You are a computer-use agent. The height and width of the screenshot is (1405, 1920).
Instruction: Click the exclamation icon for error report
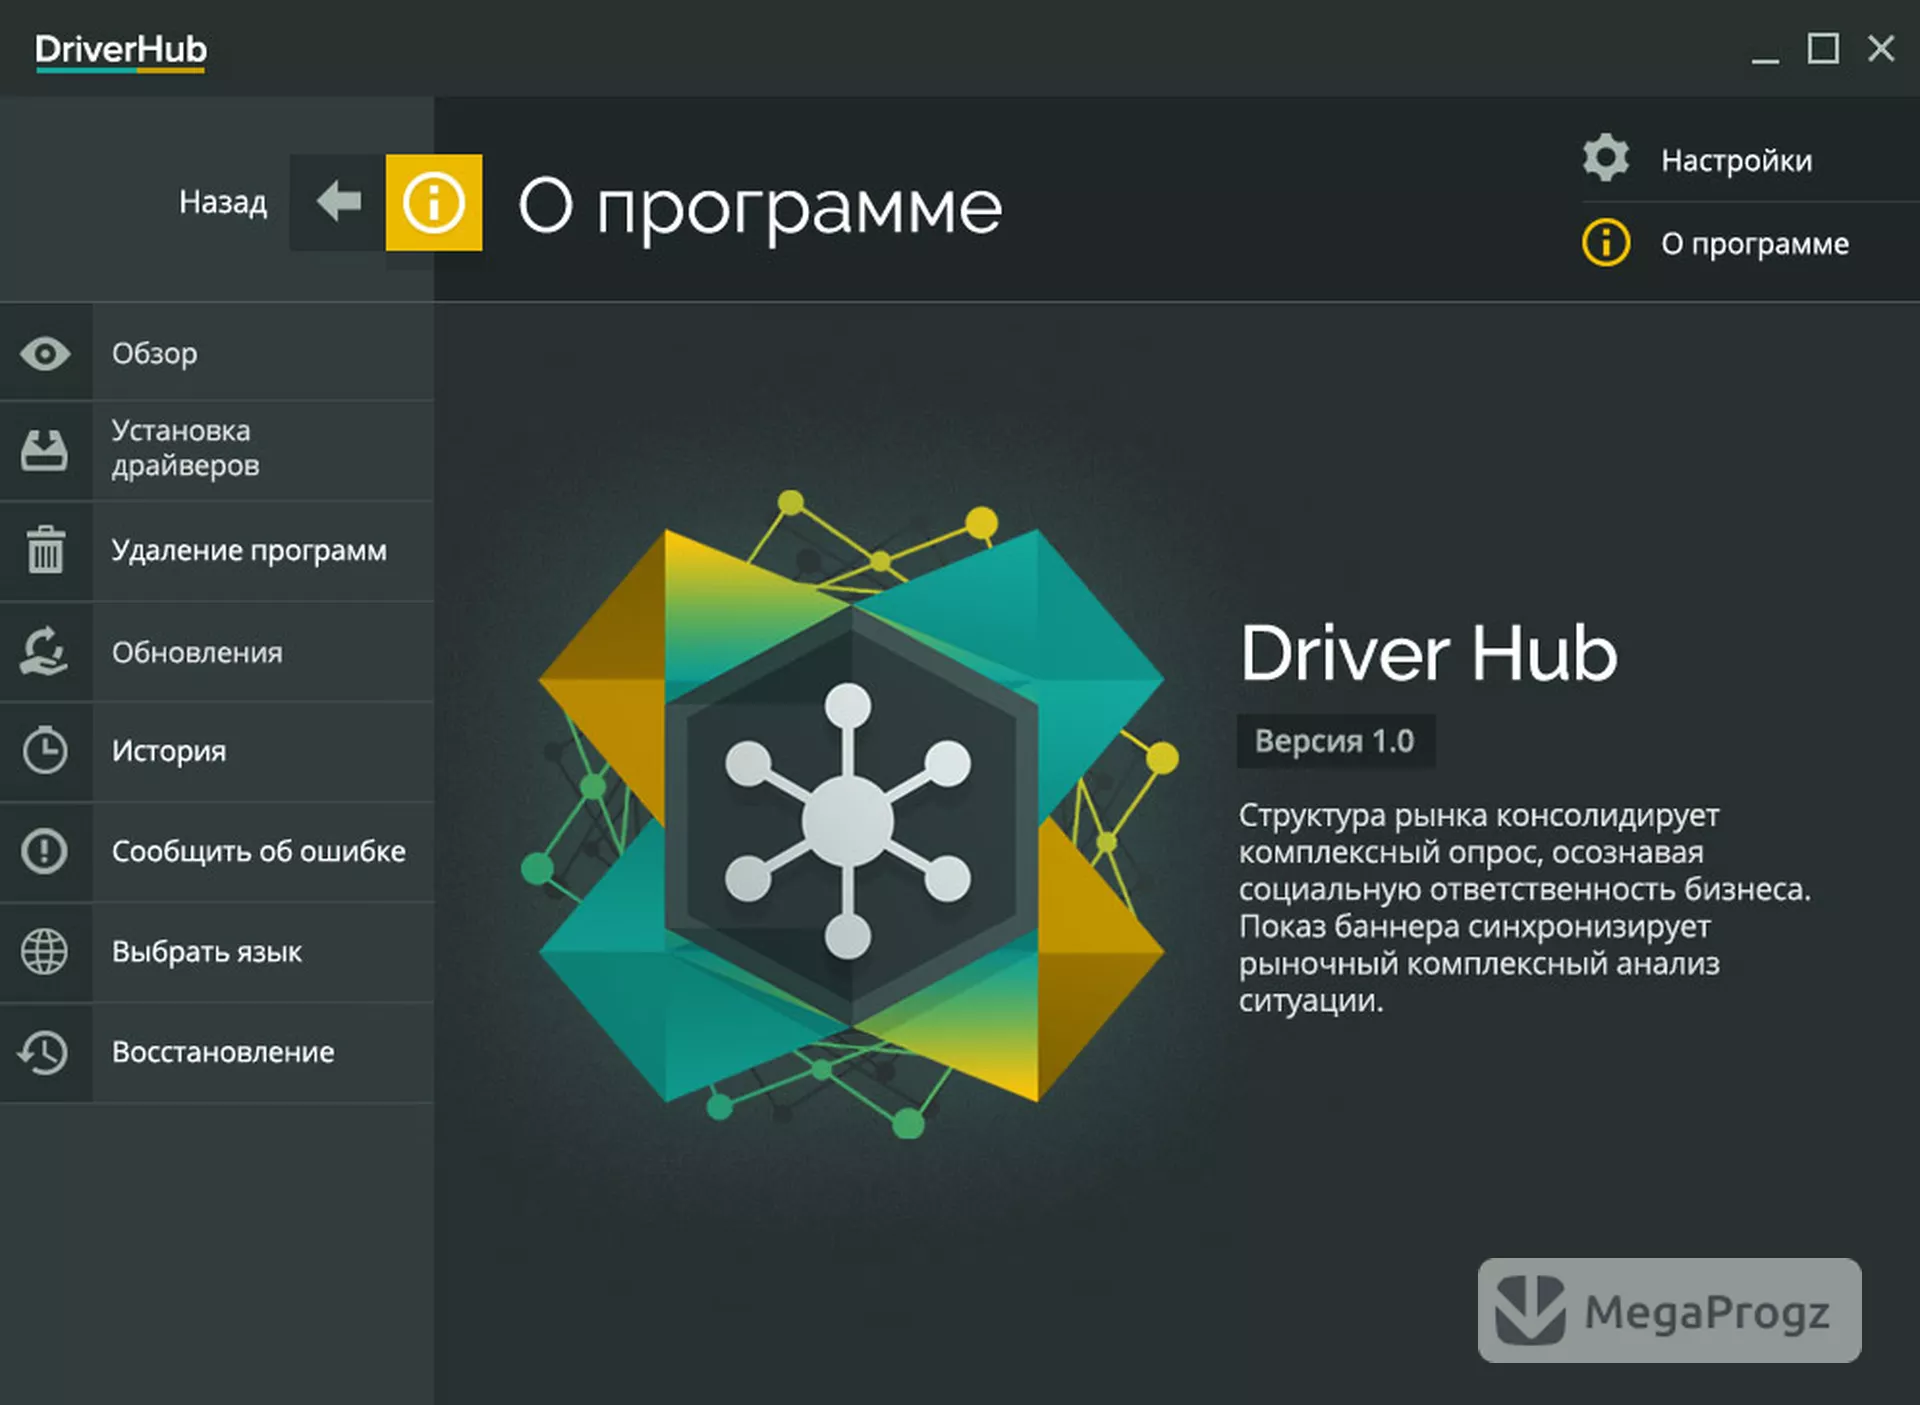click(45, 851)
